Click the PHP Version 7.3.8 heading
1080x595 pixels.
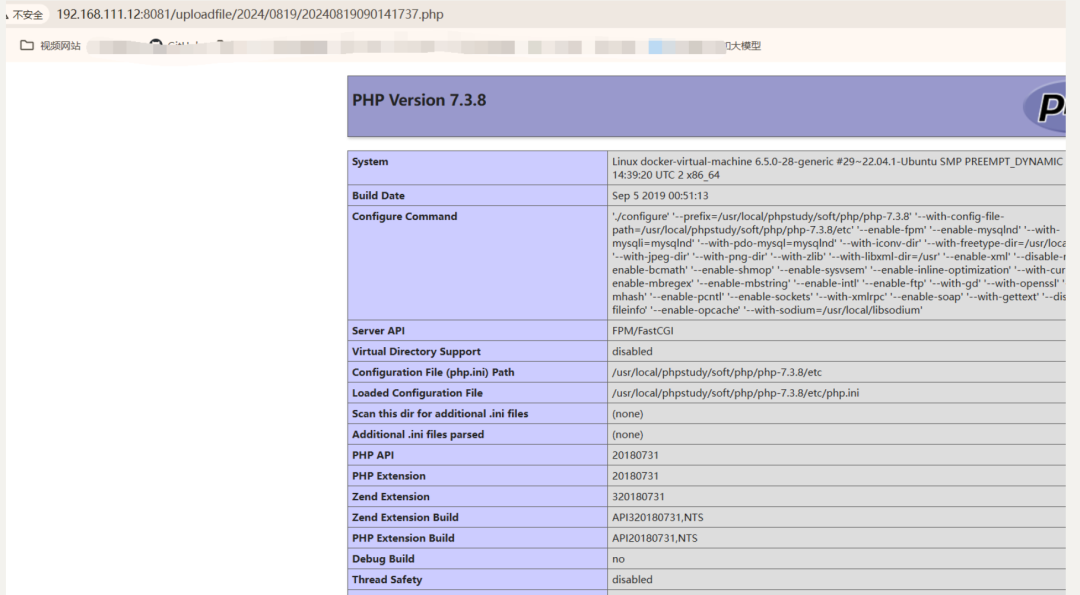point(419,101)
